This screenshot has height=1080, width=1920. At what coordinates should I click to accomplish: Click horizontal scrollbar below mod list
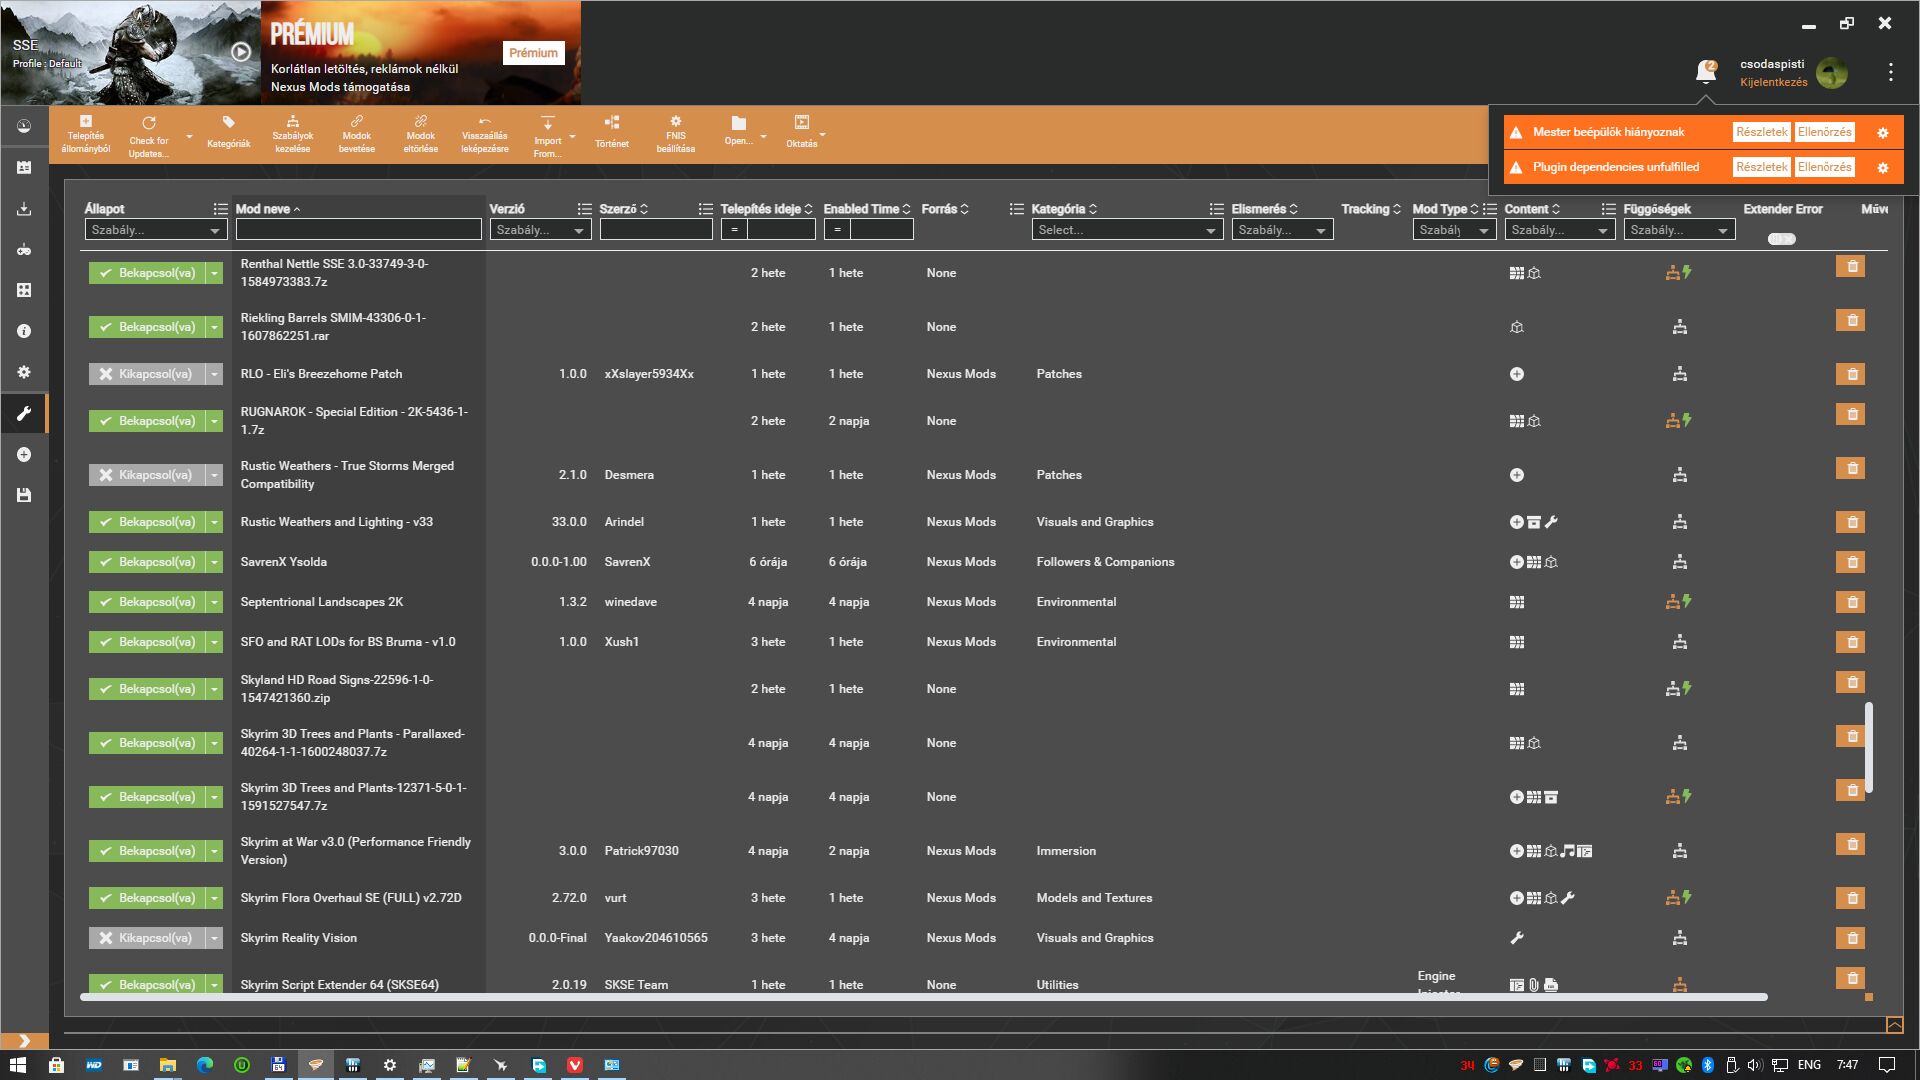coord(923,997)
